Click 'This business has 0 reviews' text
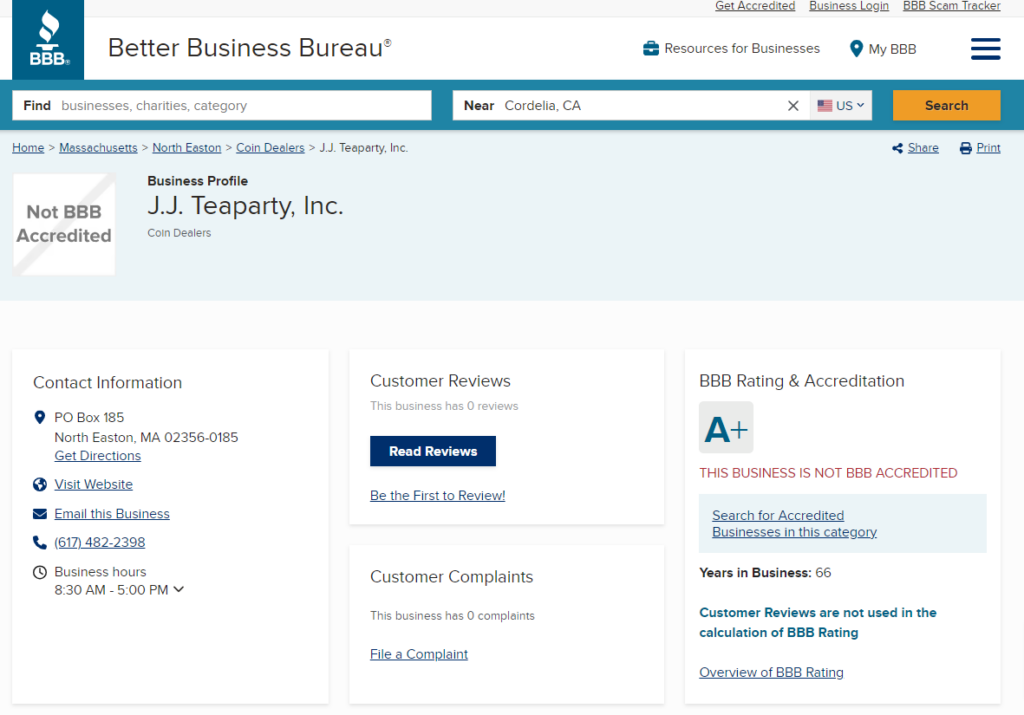The height and width of the screenshot is (715, 1024). tap(444, 406)
